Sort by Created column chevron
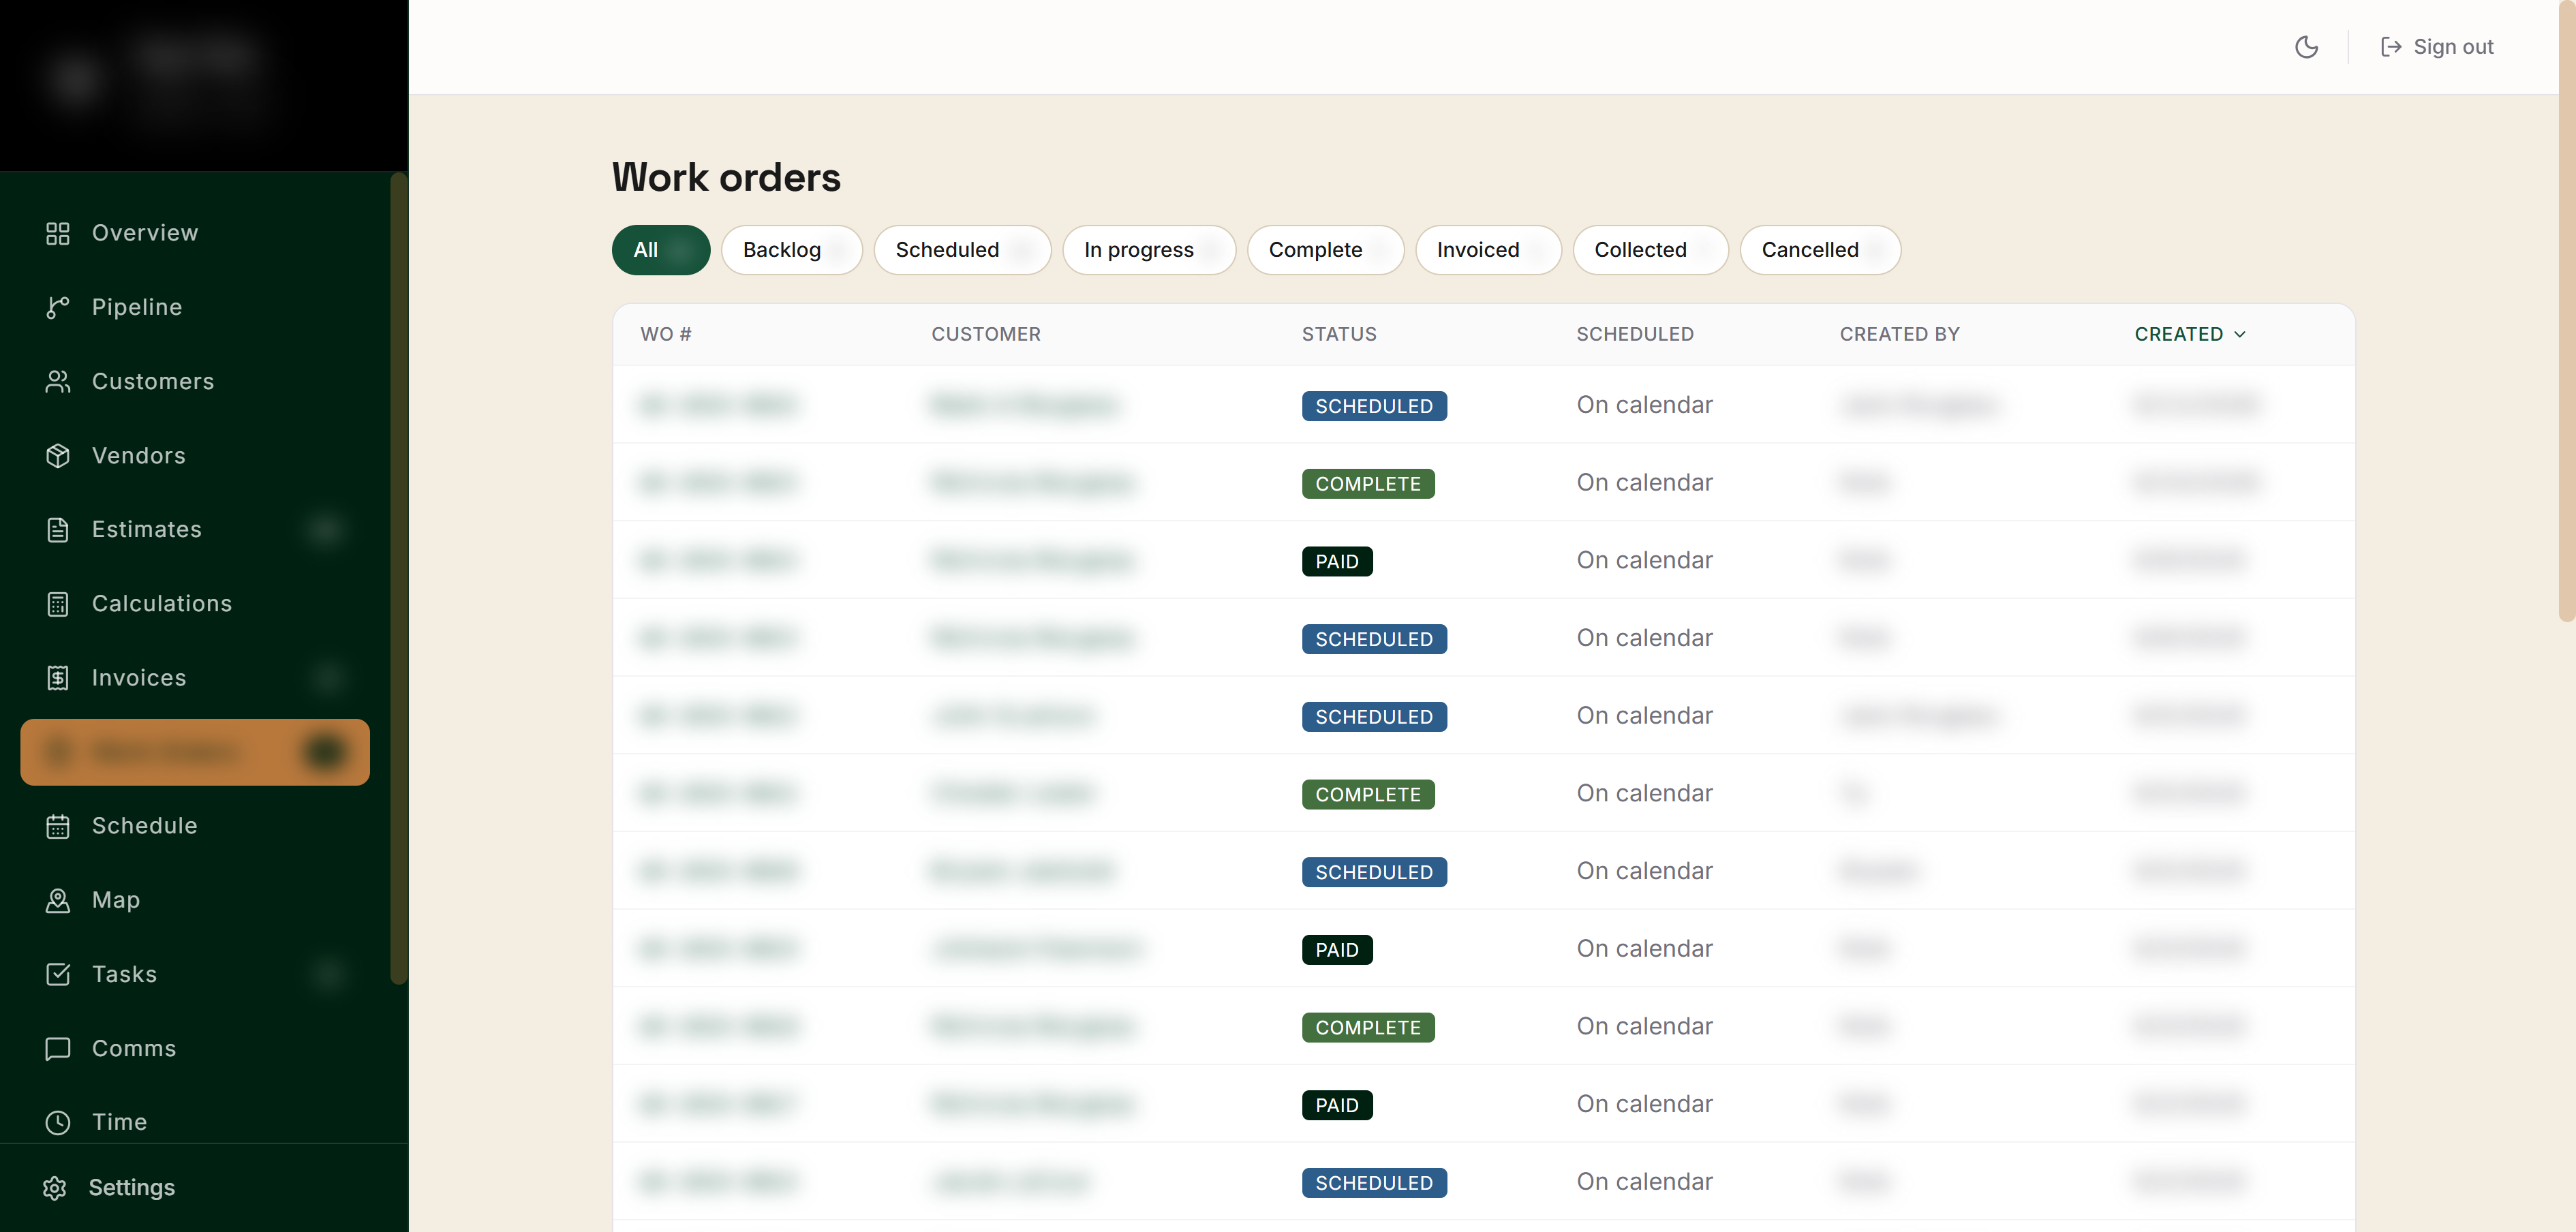The width and height of the screenshot is (2576, 1232). [x=2240, y=334]
